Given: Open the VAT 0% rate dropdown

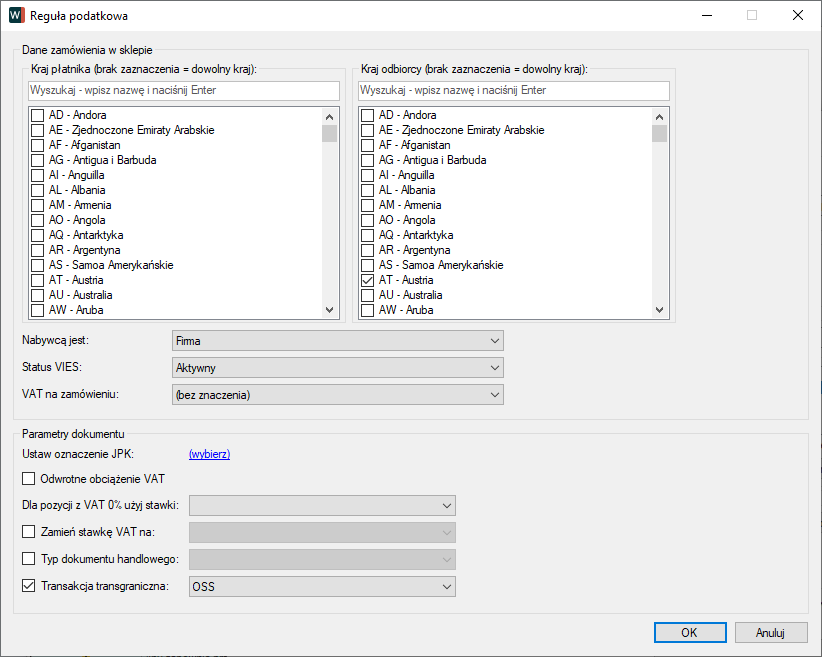Looking at the screenshot, I should [322, 506].
